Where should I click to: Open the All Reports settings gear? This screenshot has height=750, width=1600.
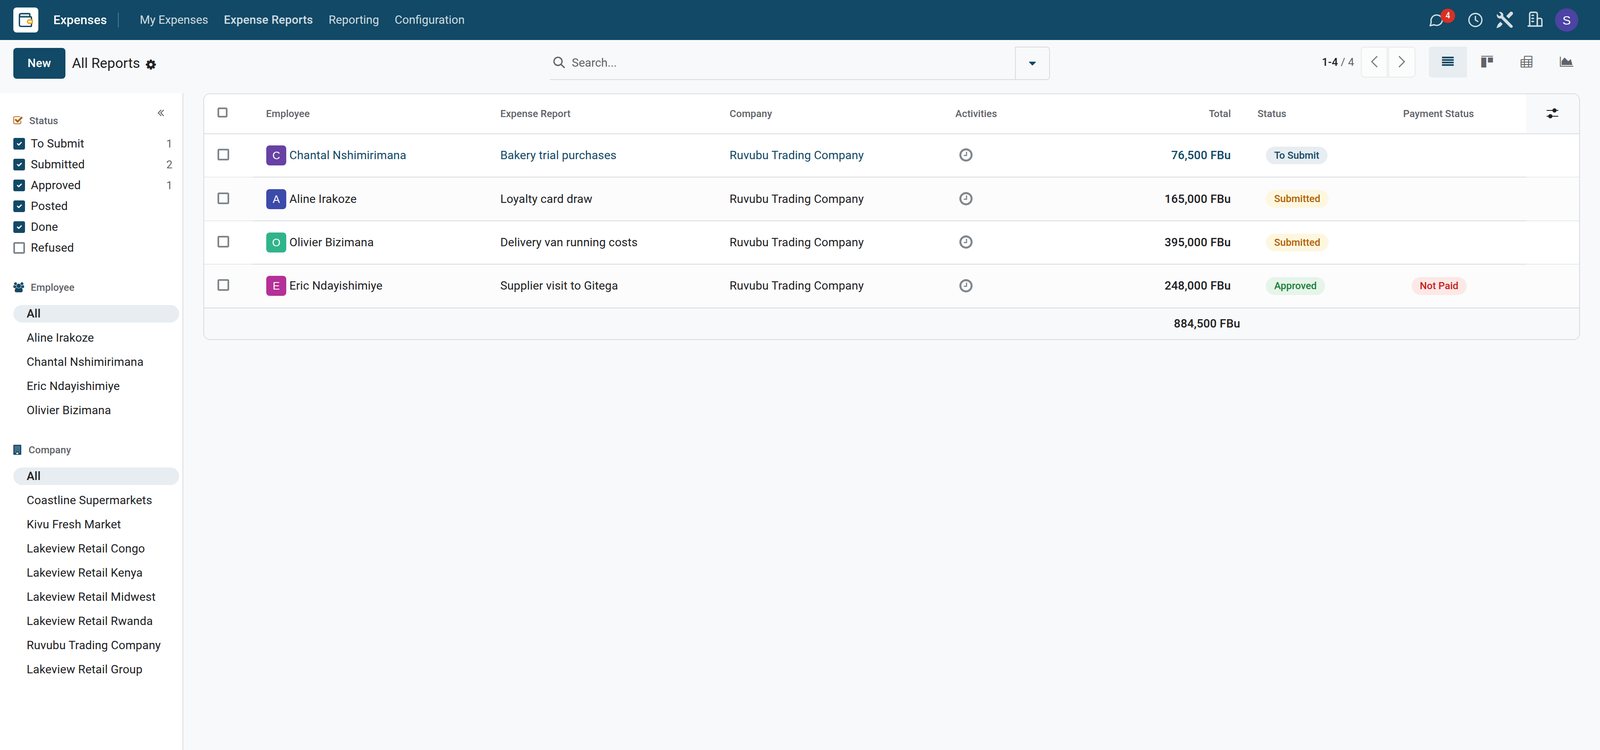pyautogui.click(x=151, y=64)
